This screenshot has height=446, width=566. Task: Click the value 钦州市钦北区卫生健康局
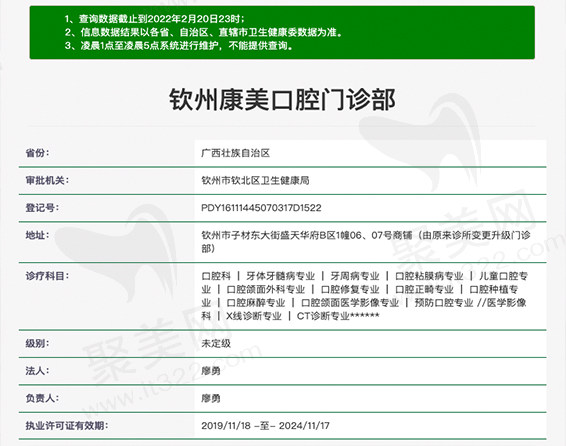255,180
